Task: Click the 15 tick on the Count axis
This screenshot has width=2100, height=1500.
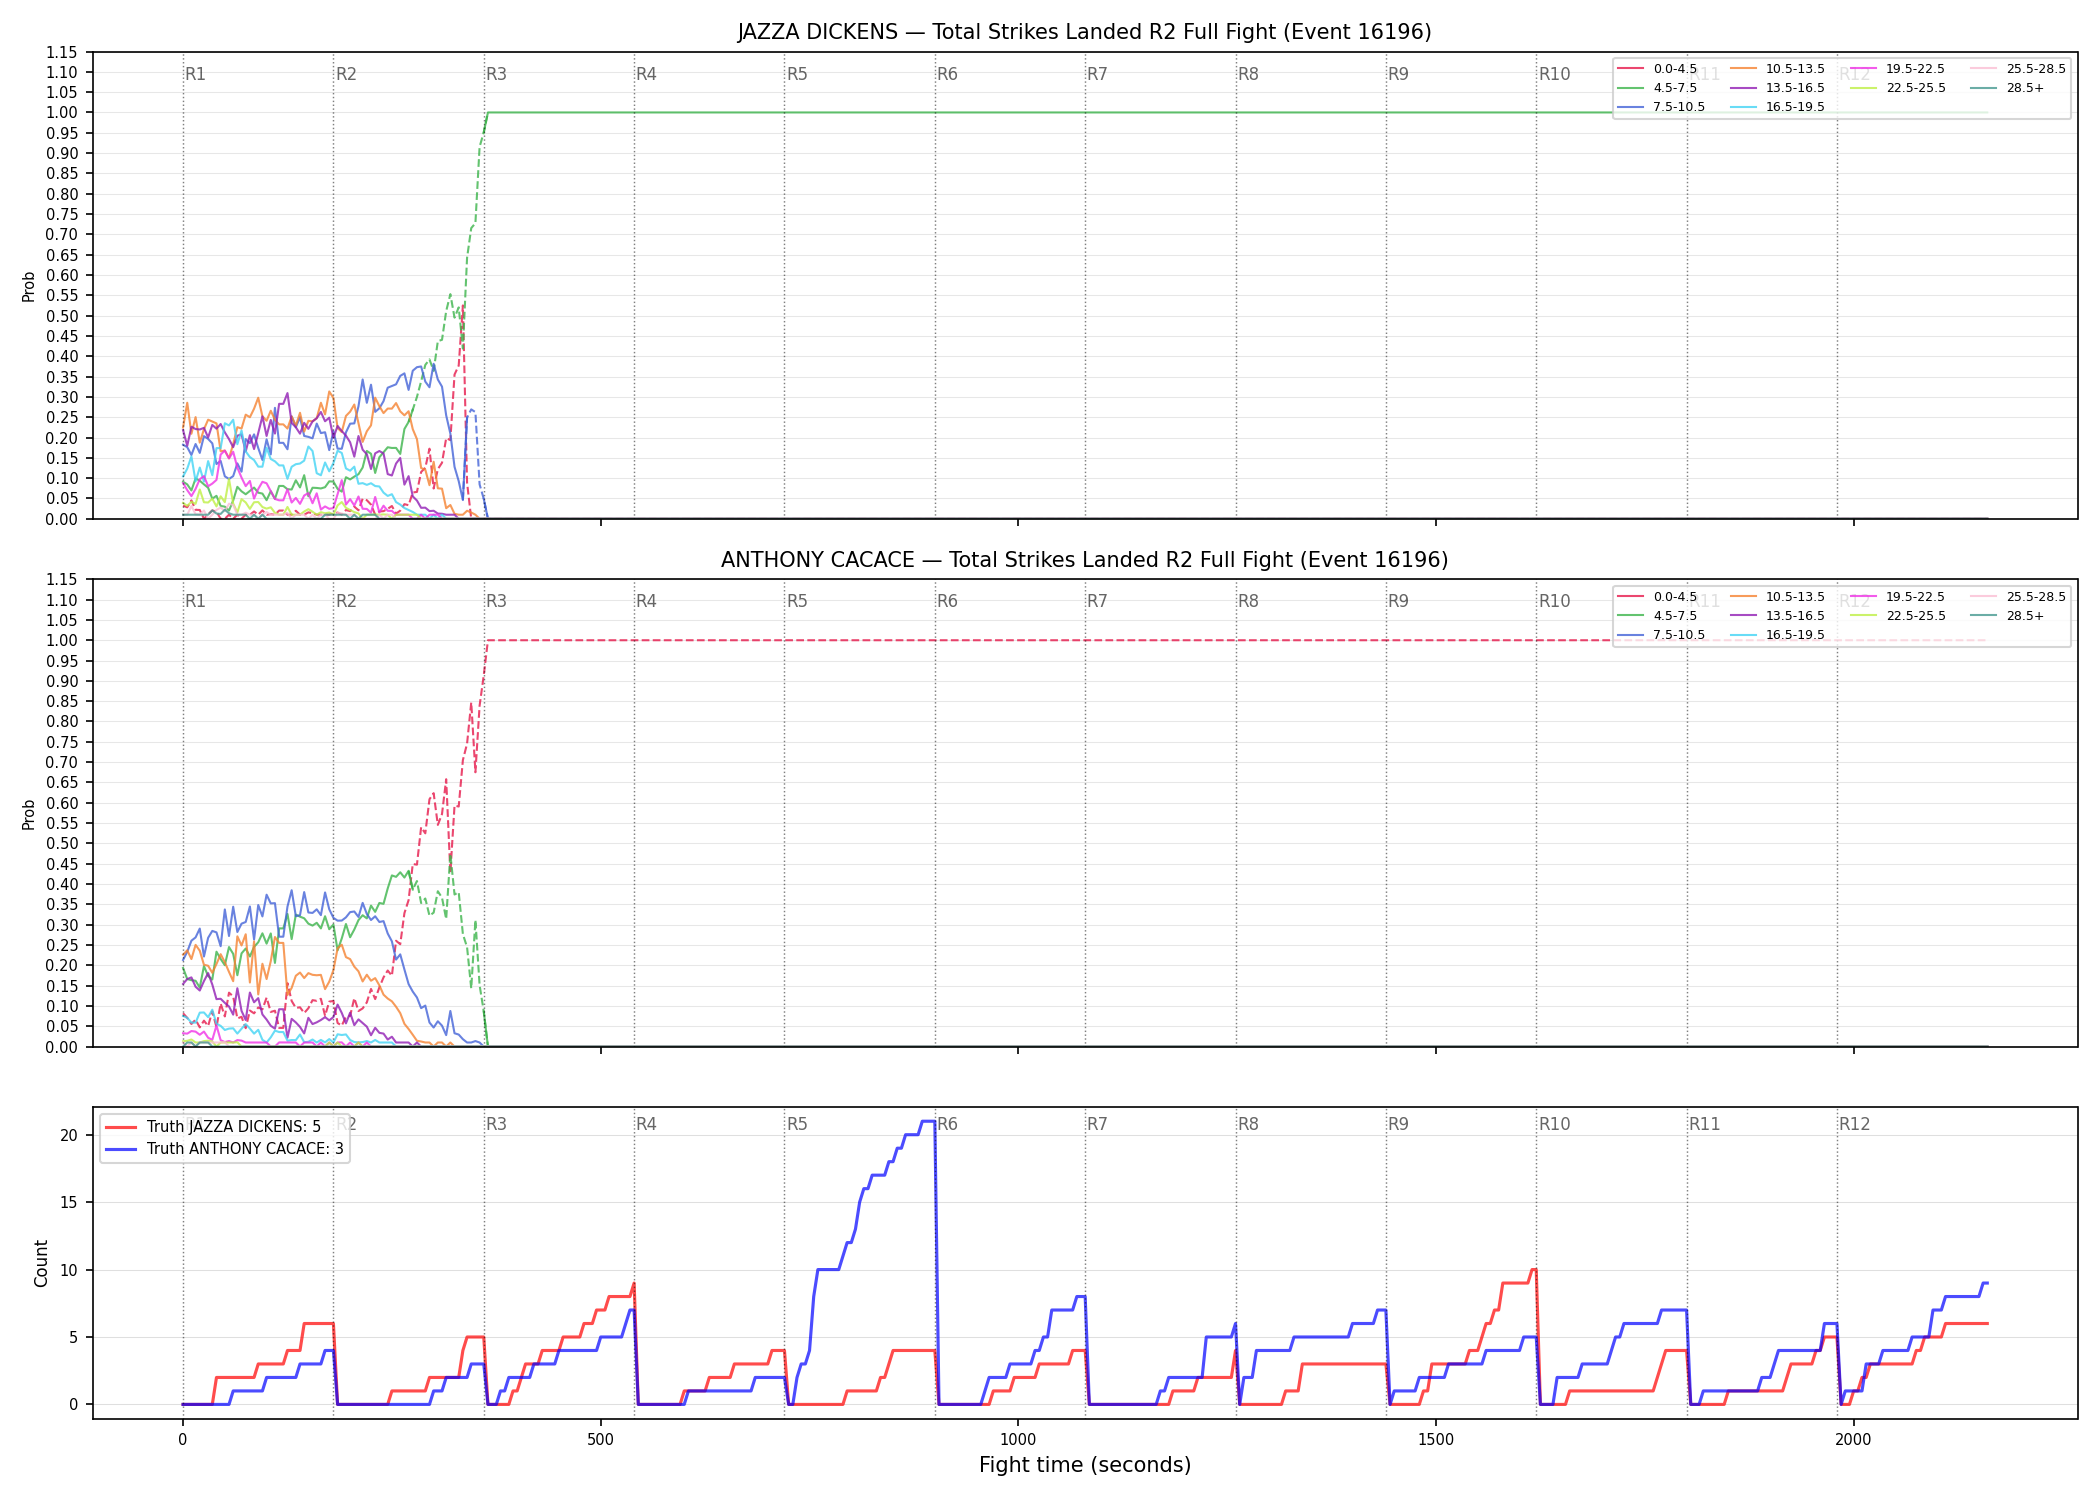Action: tap(69, 1202)
